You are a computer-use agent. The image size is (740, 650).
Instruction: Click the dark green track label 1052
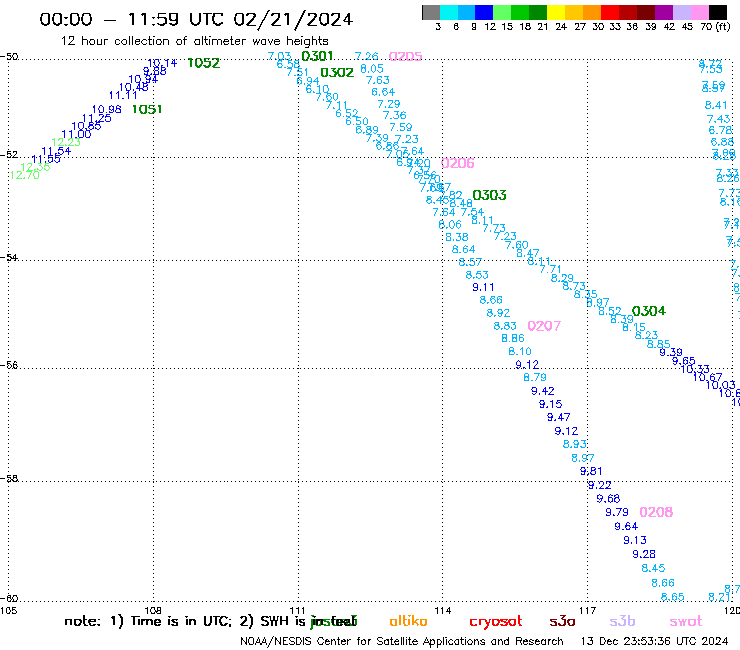coord(204,63)
